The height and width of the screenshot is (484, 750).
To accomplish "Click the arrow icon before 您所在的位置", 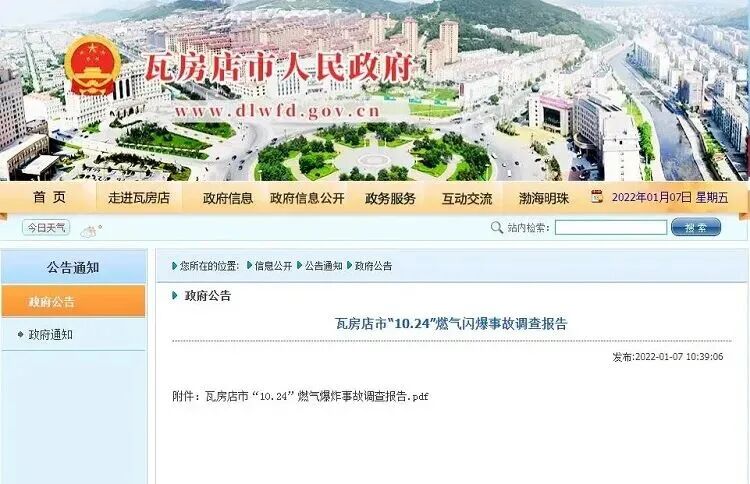I will click(x=175, y=265).
